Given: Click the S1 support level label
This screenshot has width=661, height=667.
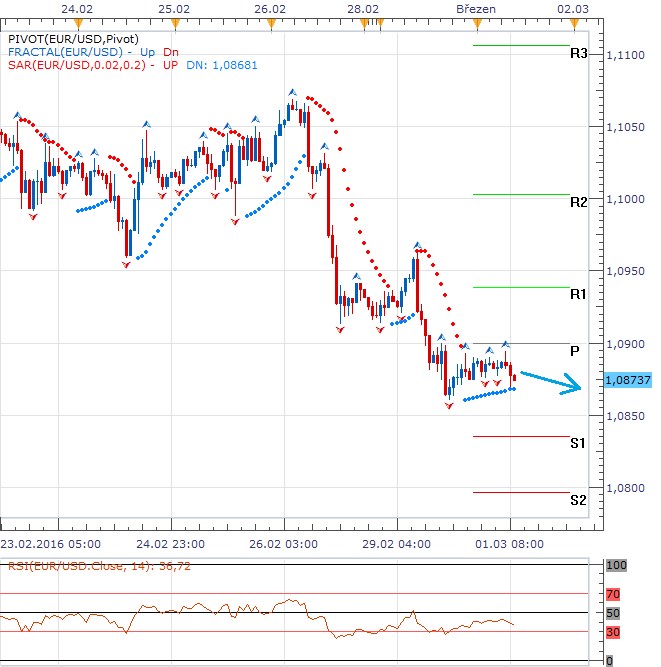Looking at the screenshot, I should pos(578,442).
